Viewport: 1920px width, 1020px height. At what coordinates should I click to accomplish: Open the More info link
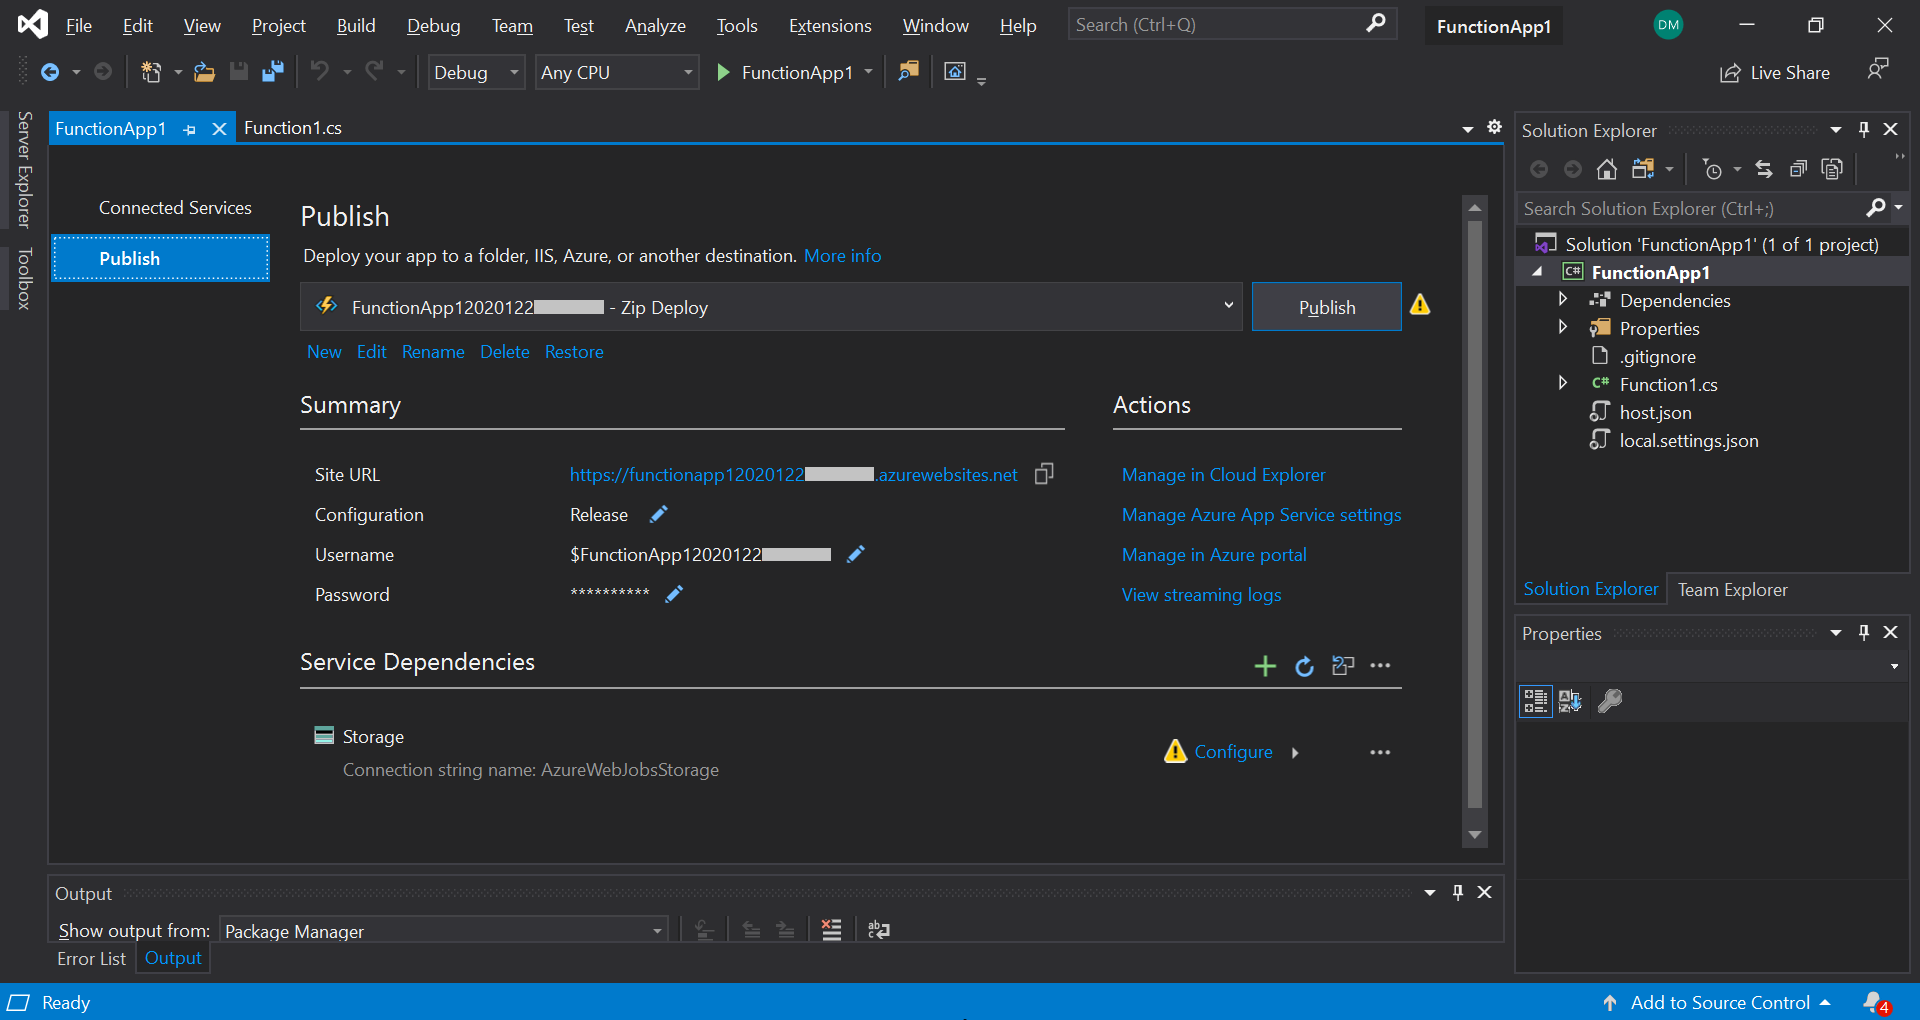coord(842,256)
